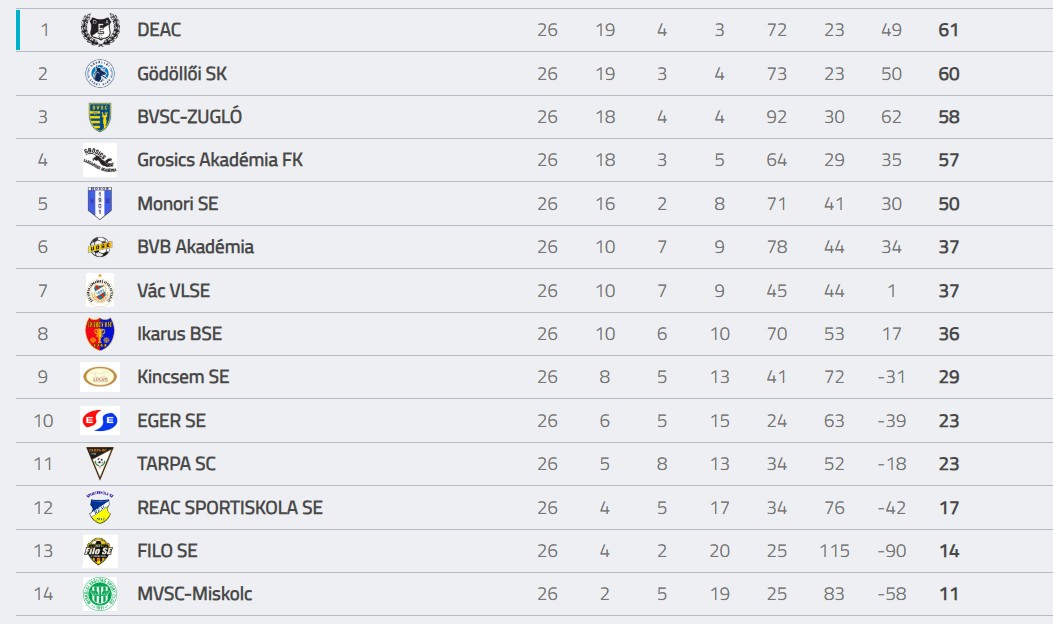Select the MVSC-Miskolc team name
1053x624 pixels.
click(x=195, y=594)
